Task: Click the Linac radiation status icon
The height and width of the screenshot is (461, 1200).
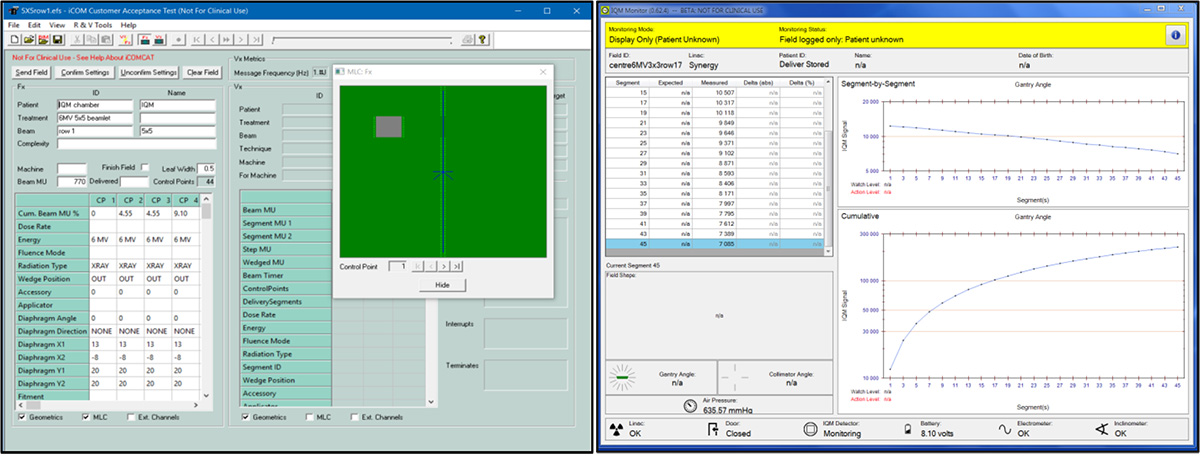Action: [618, 431]
